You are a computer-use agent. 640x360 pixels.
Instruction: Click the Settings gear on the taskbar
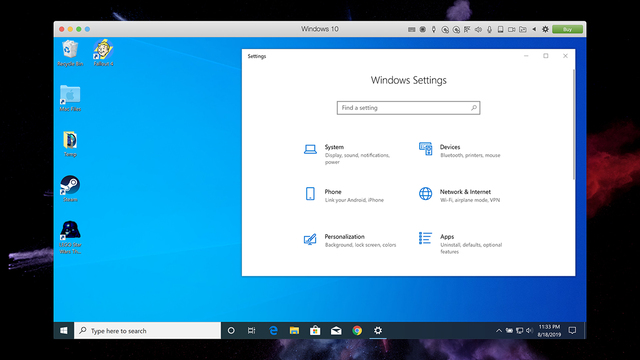click(378, 331)
